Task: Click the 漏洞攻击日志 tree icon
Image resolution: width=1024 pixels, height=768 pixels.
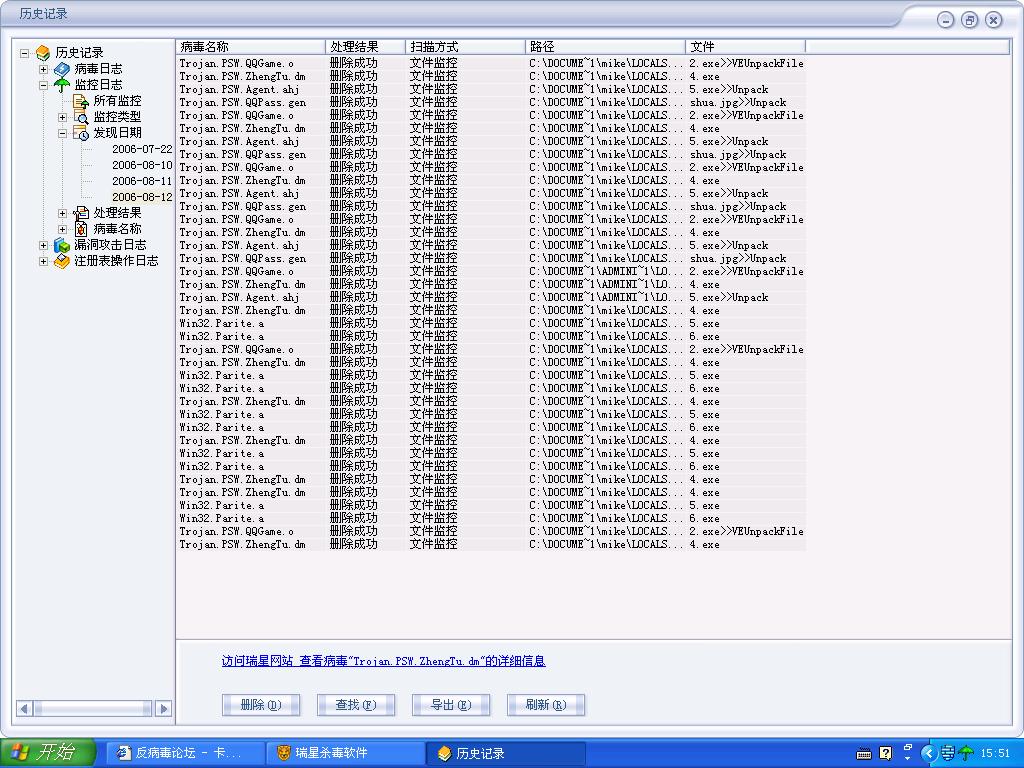Action: point(62,245)
